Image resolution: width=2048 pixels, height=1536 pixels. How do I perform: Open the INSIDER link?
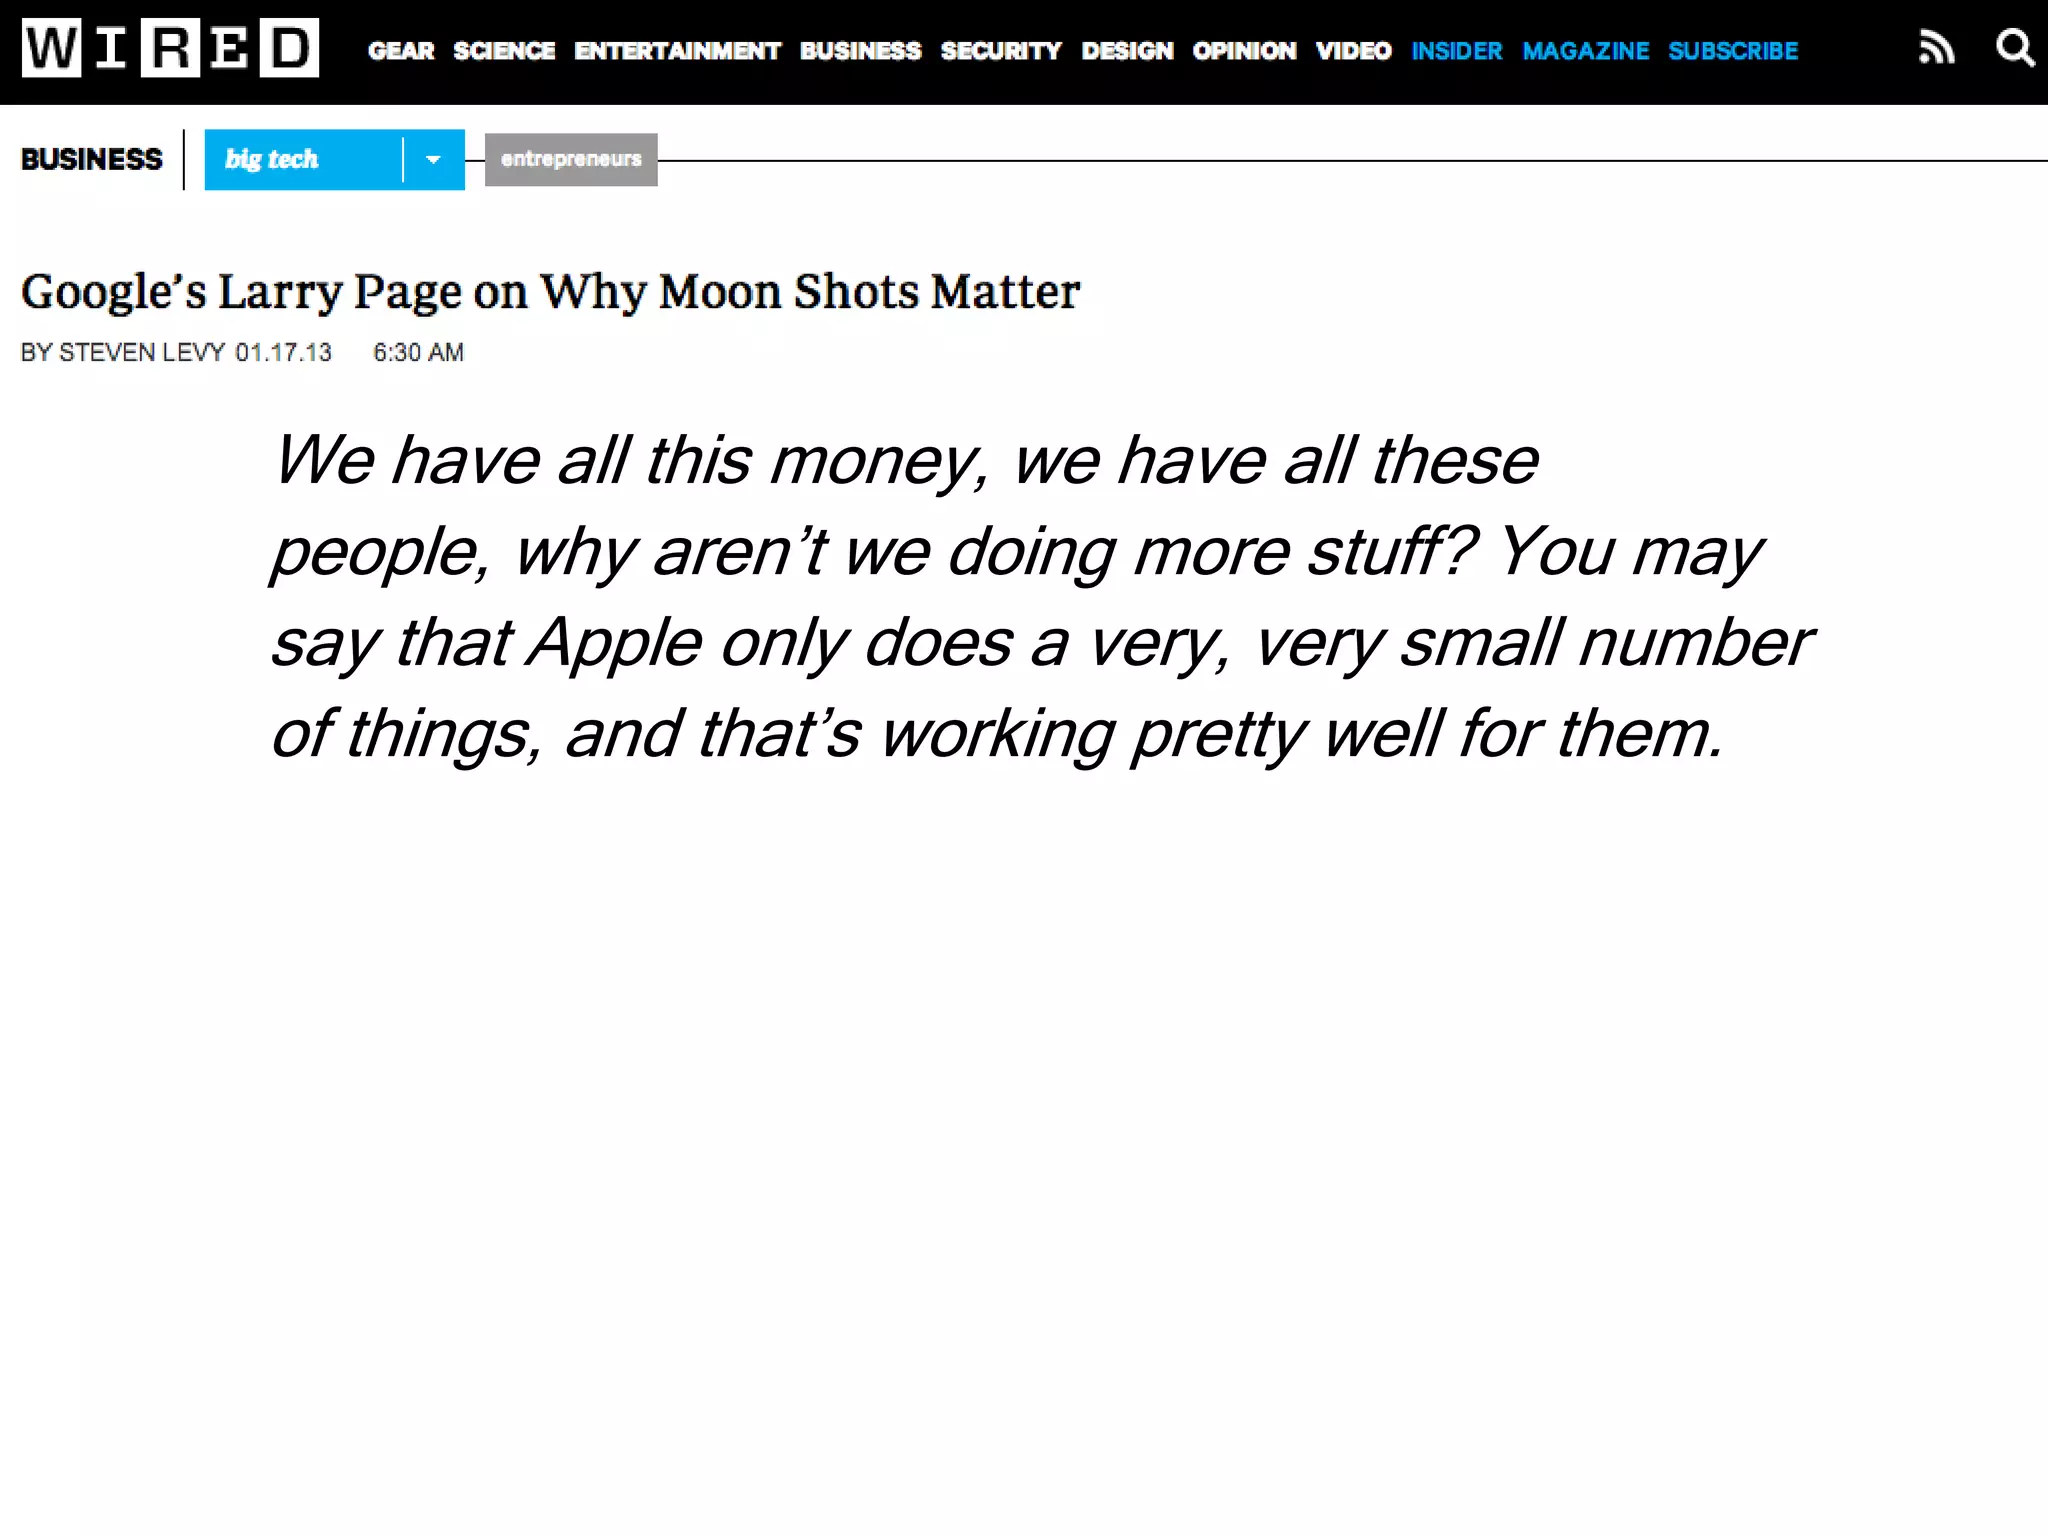coord(1457,51)
